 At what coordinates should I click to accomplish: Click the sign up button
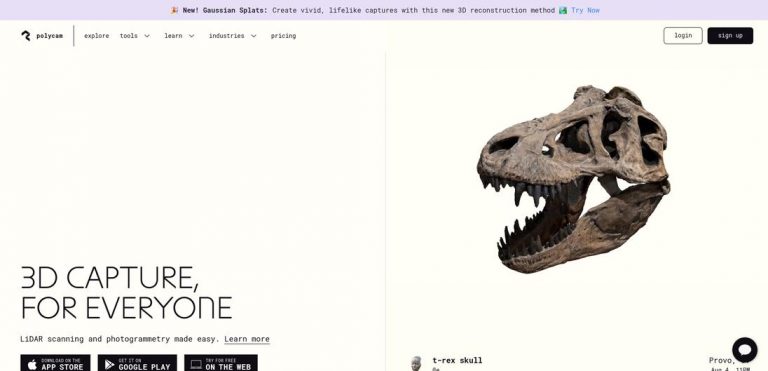point(730,36)
